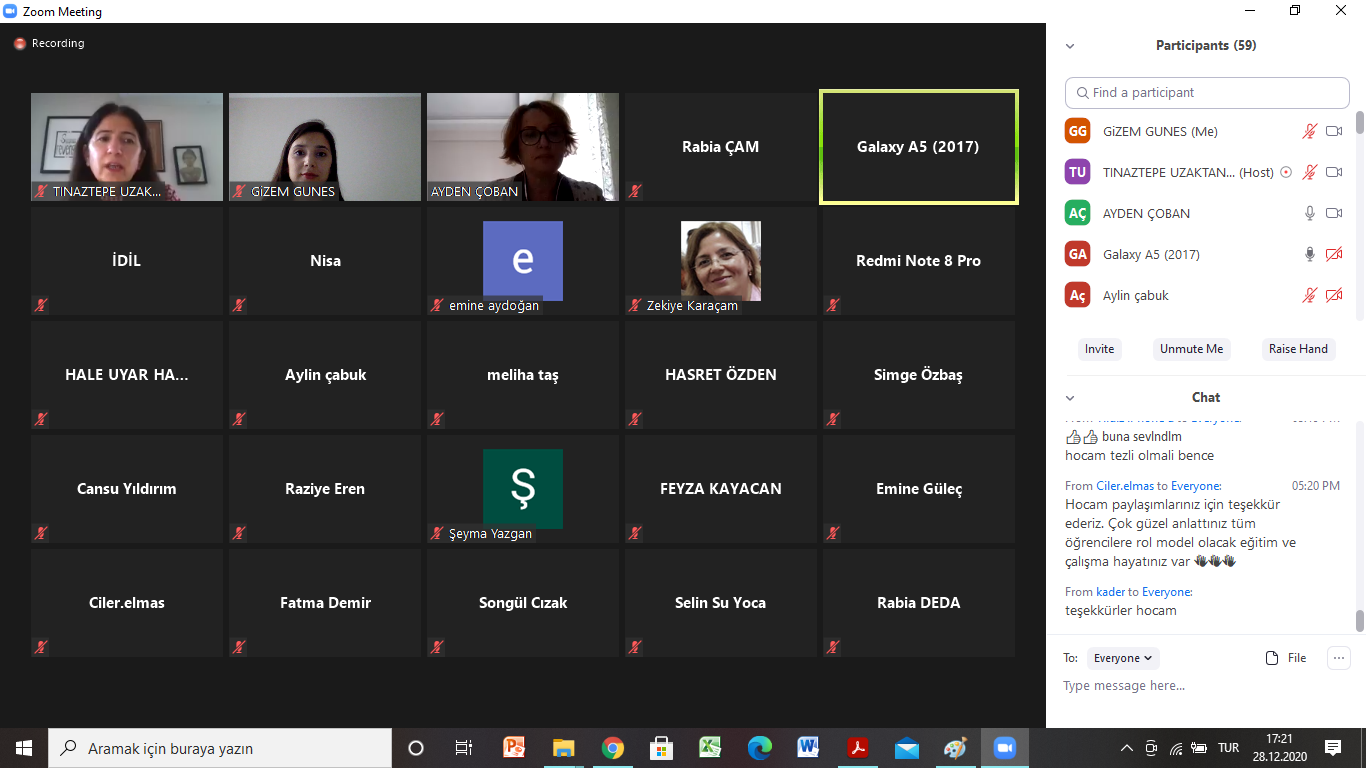This screenshot has height=768, width=1366.
Task: Click the File attachment icon in chat
Action: [x=1272, y=658]
